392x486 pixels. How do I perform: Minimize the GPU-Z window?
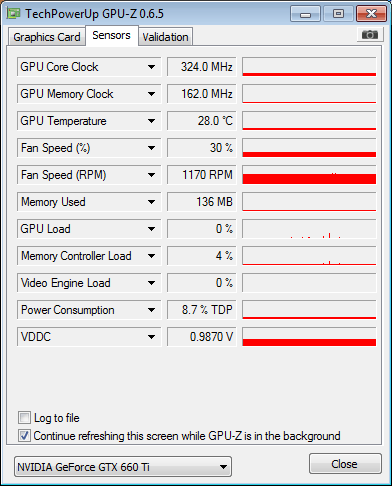pyautogui.click(x=305, y=14)
